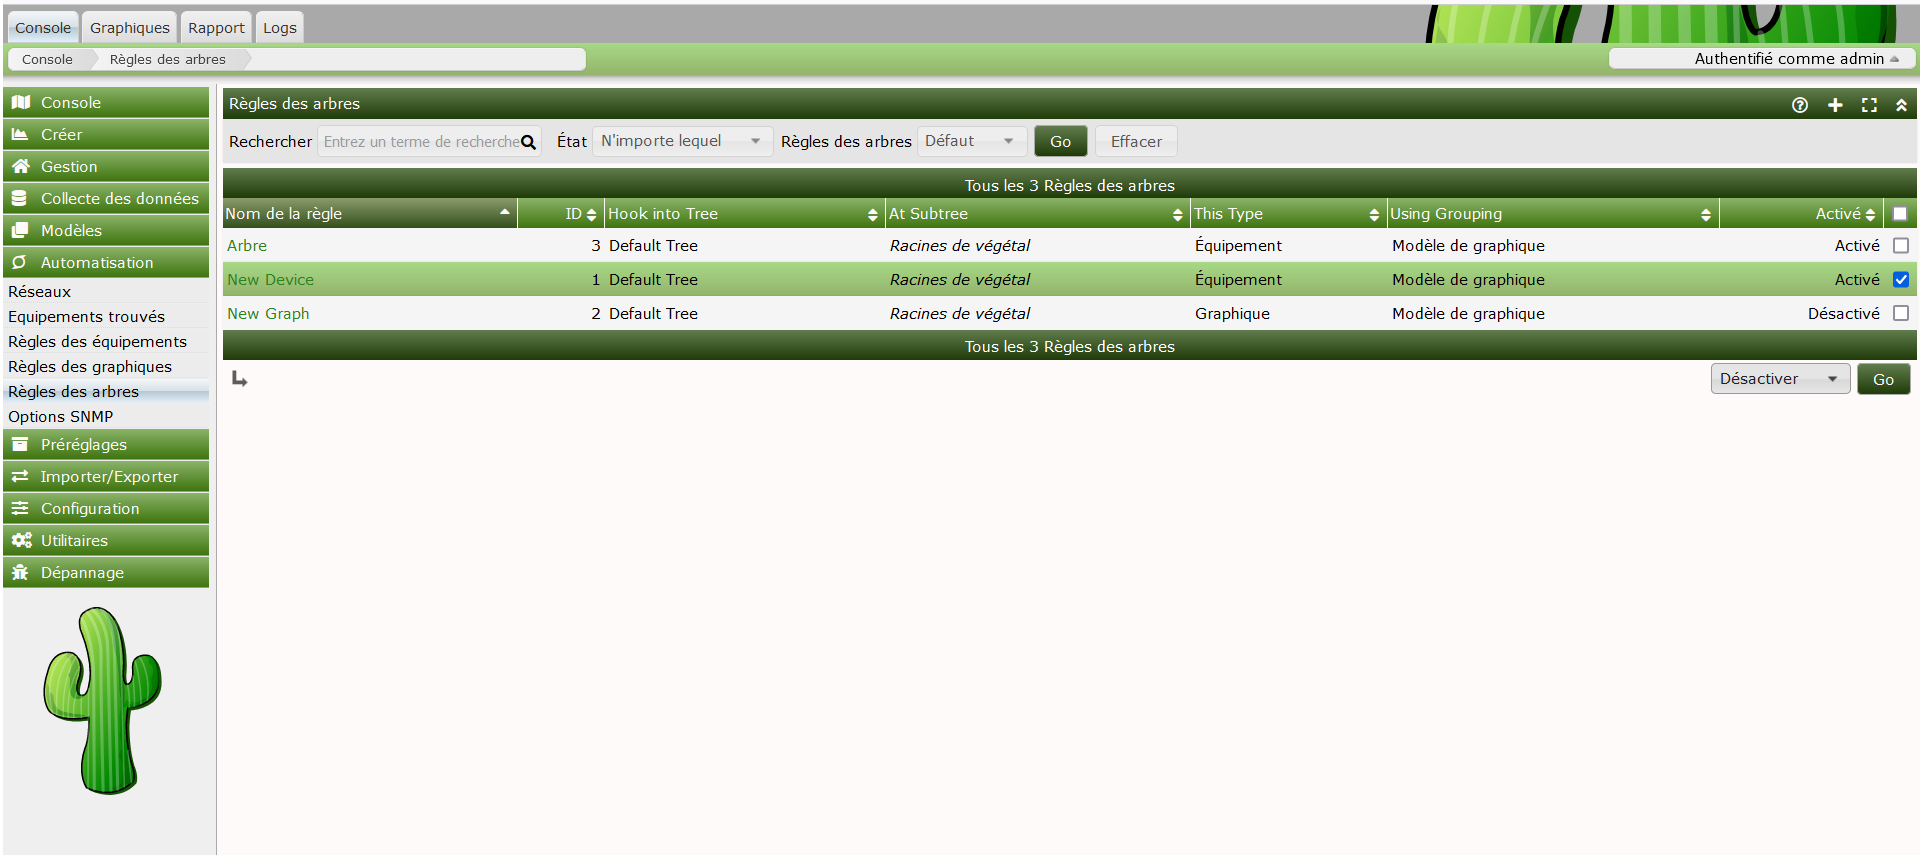The image size is (1920, 855).
Task: Click the search magnifier icon
Action: [x=529, y=142]
